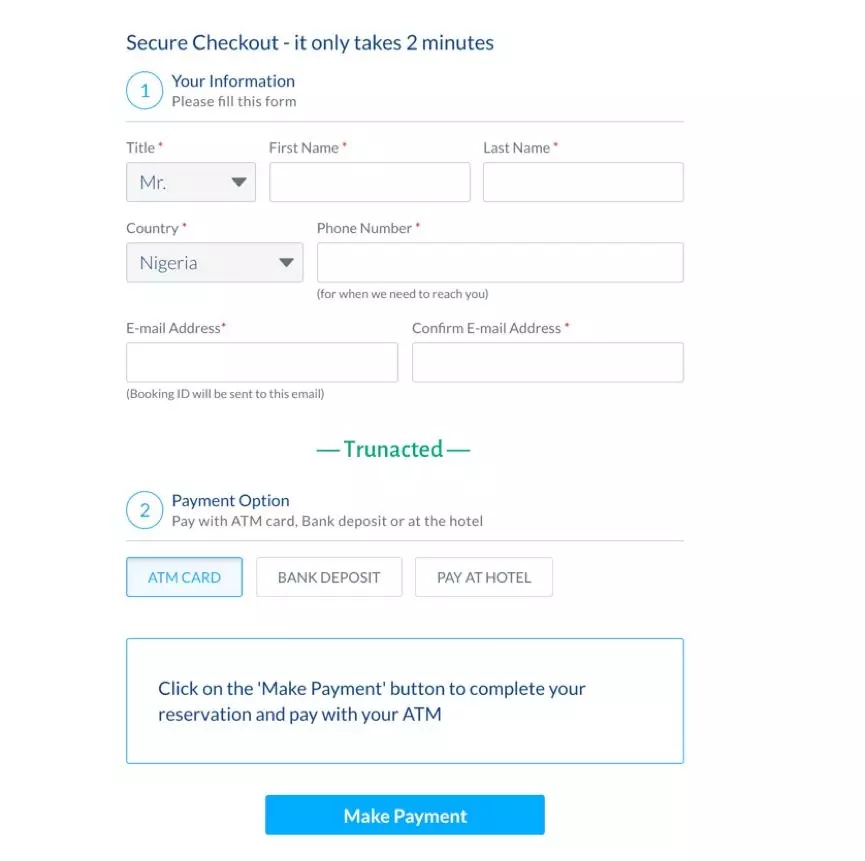Expand the Country dropdown showing Nigeria
The width and height of the screenshot is (865, 861).
click(x=215, y=263)
